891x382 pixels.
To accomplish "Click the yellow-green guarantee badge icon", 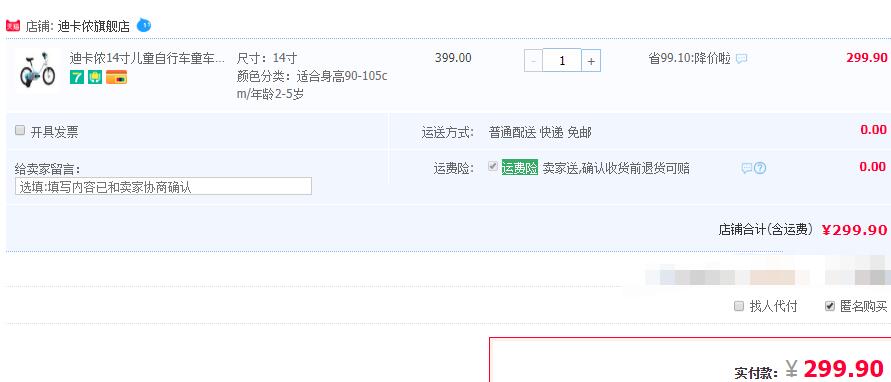I will click(95, 77).
